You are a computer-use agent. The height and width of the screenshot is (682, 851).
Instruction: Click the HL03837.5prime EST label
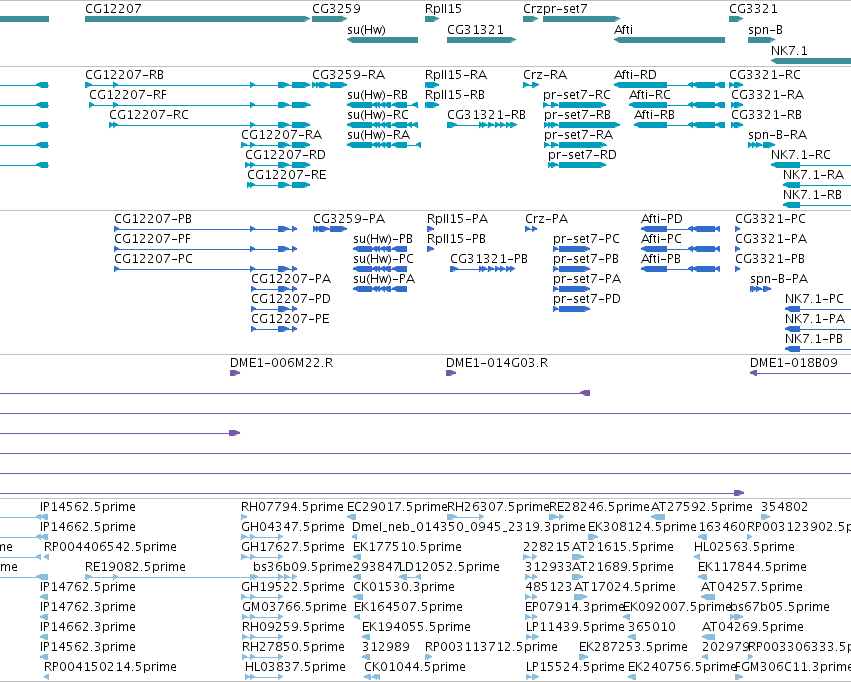(295, 667)
